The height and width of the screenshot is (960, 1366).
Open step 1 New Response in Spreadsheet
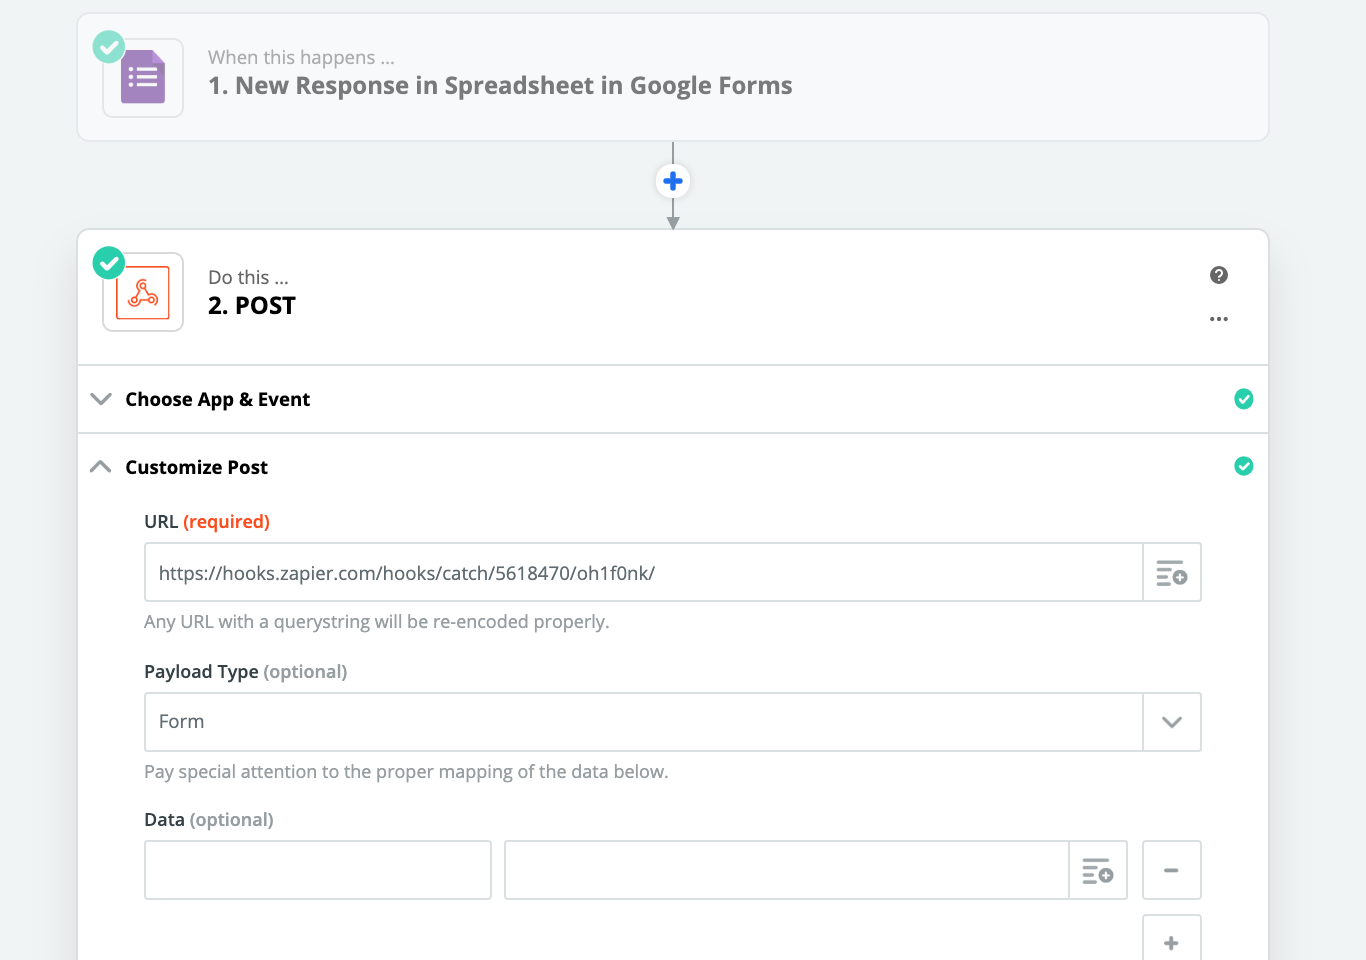click(500, 86)
